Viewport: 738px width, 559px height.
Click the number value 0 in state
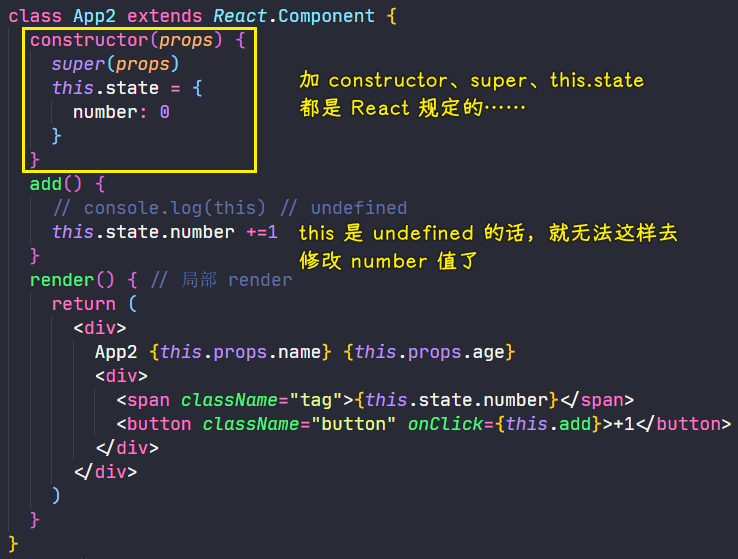pyautogui.click(x=164, y=112)
